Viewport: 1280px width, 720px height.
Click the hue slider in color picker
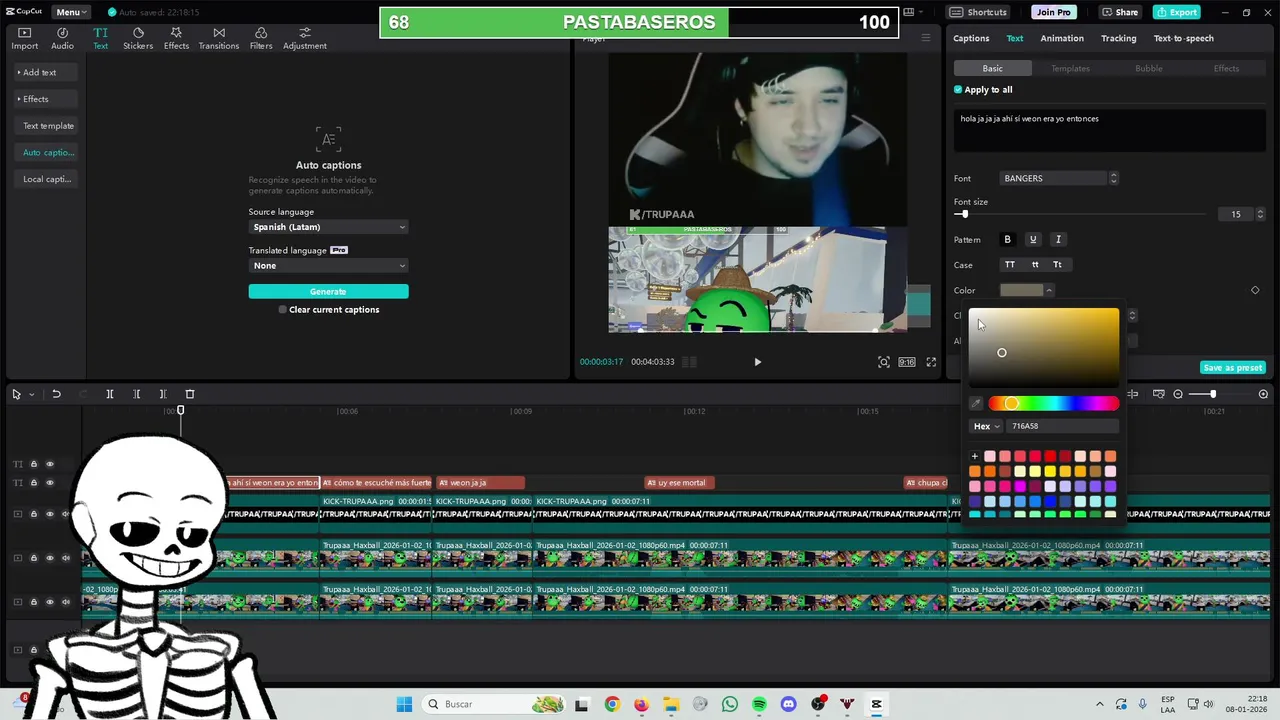1053,403
